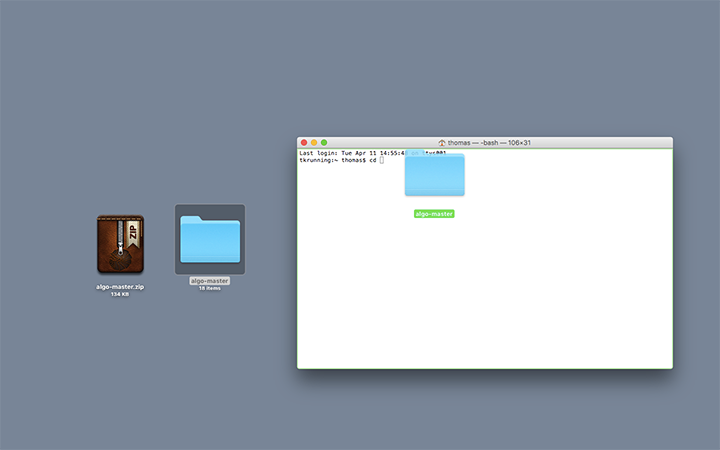Click the "algo-master" label under the desktop folder
The width and height of the screenshot is (720, 450).
(209, 281)
